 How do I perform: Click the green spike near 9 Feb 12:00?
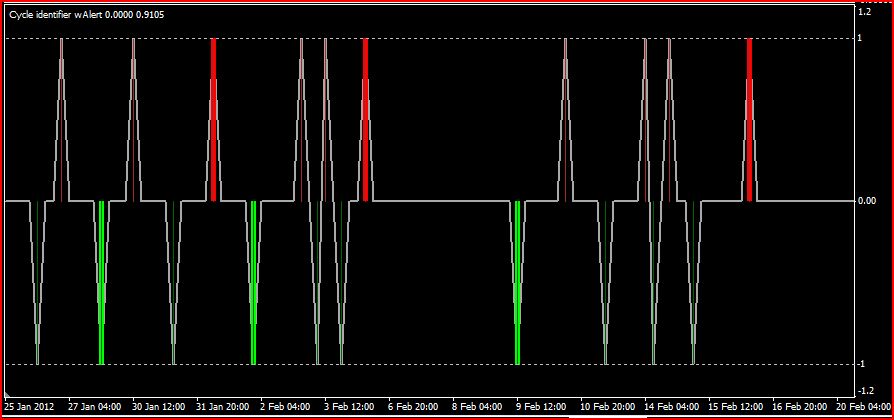point(517,282)
